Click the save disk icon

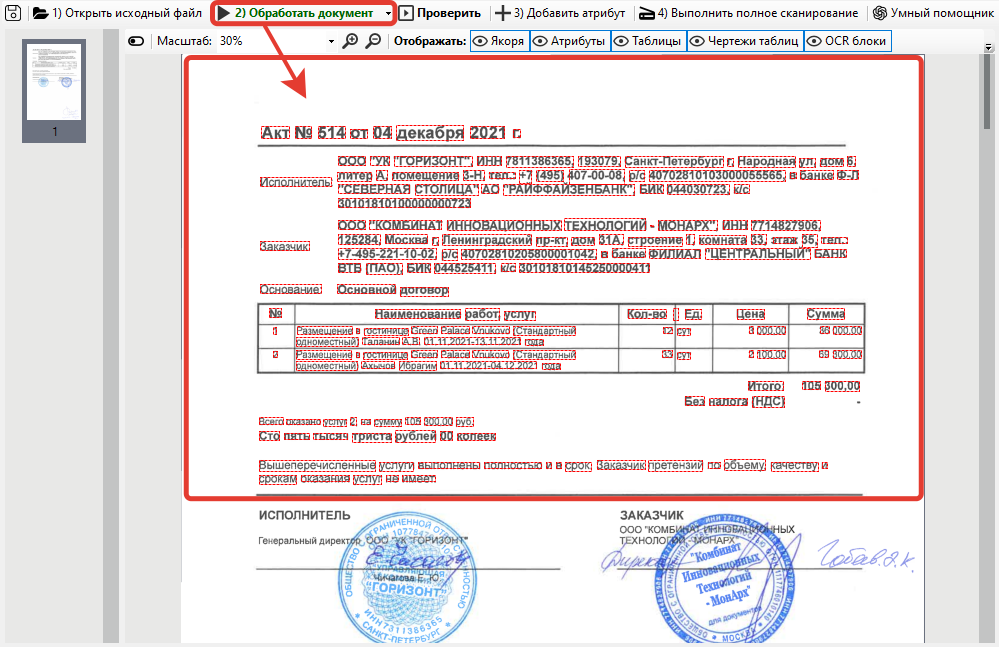(x=13, y=13)
